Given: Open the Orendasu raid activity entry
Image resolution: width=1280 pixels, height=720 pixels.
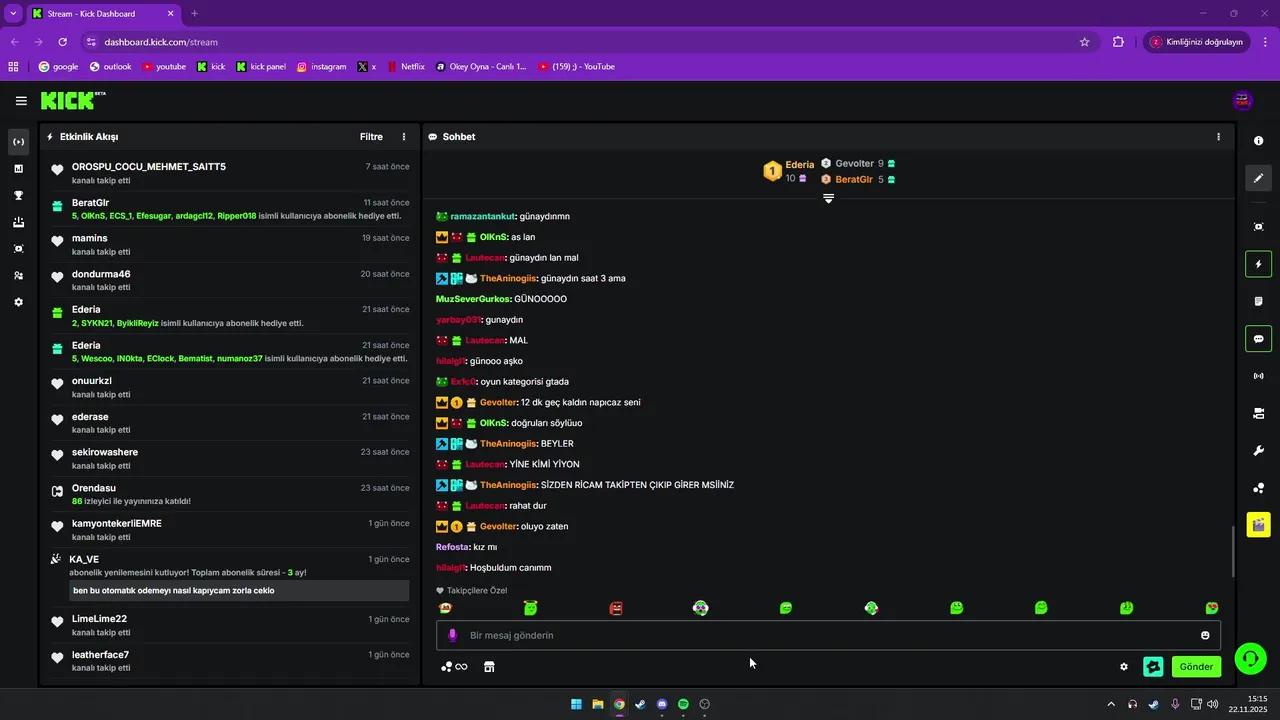Looking at the screenshot, I should 230,494.
